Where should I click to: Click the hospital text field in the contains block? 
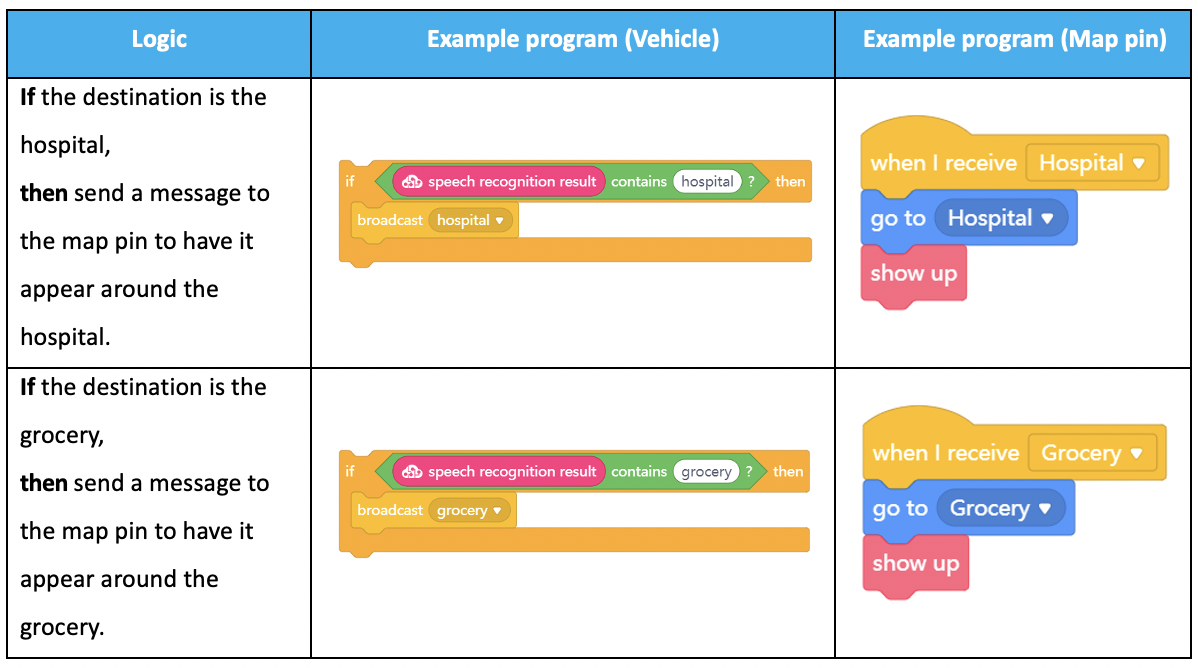[707, 182]
